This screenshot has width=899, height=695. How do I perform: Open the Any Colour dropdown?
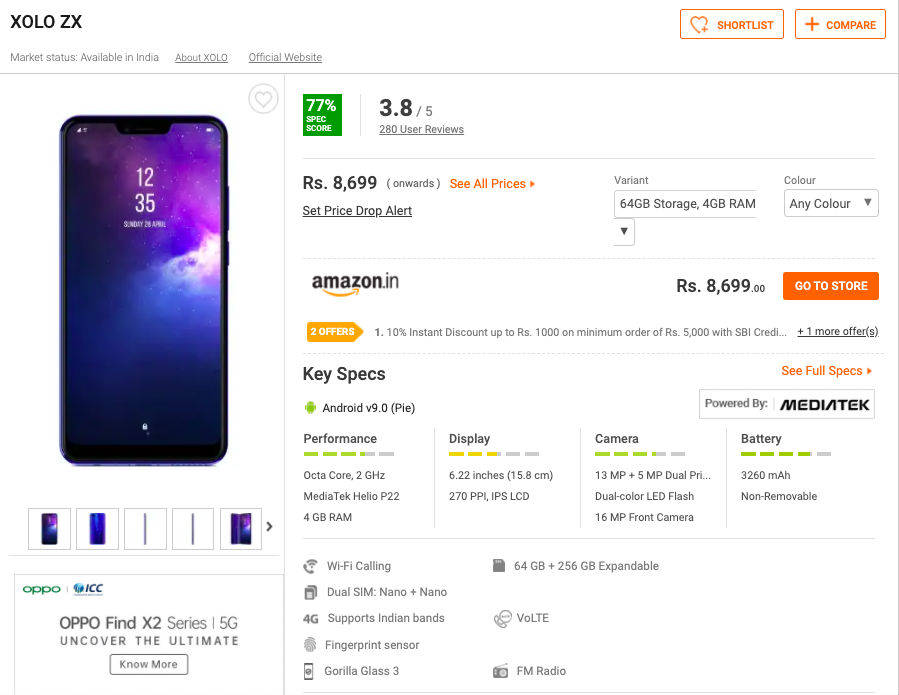tap(831, 203)
